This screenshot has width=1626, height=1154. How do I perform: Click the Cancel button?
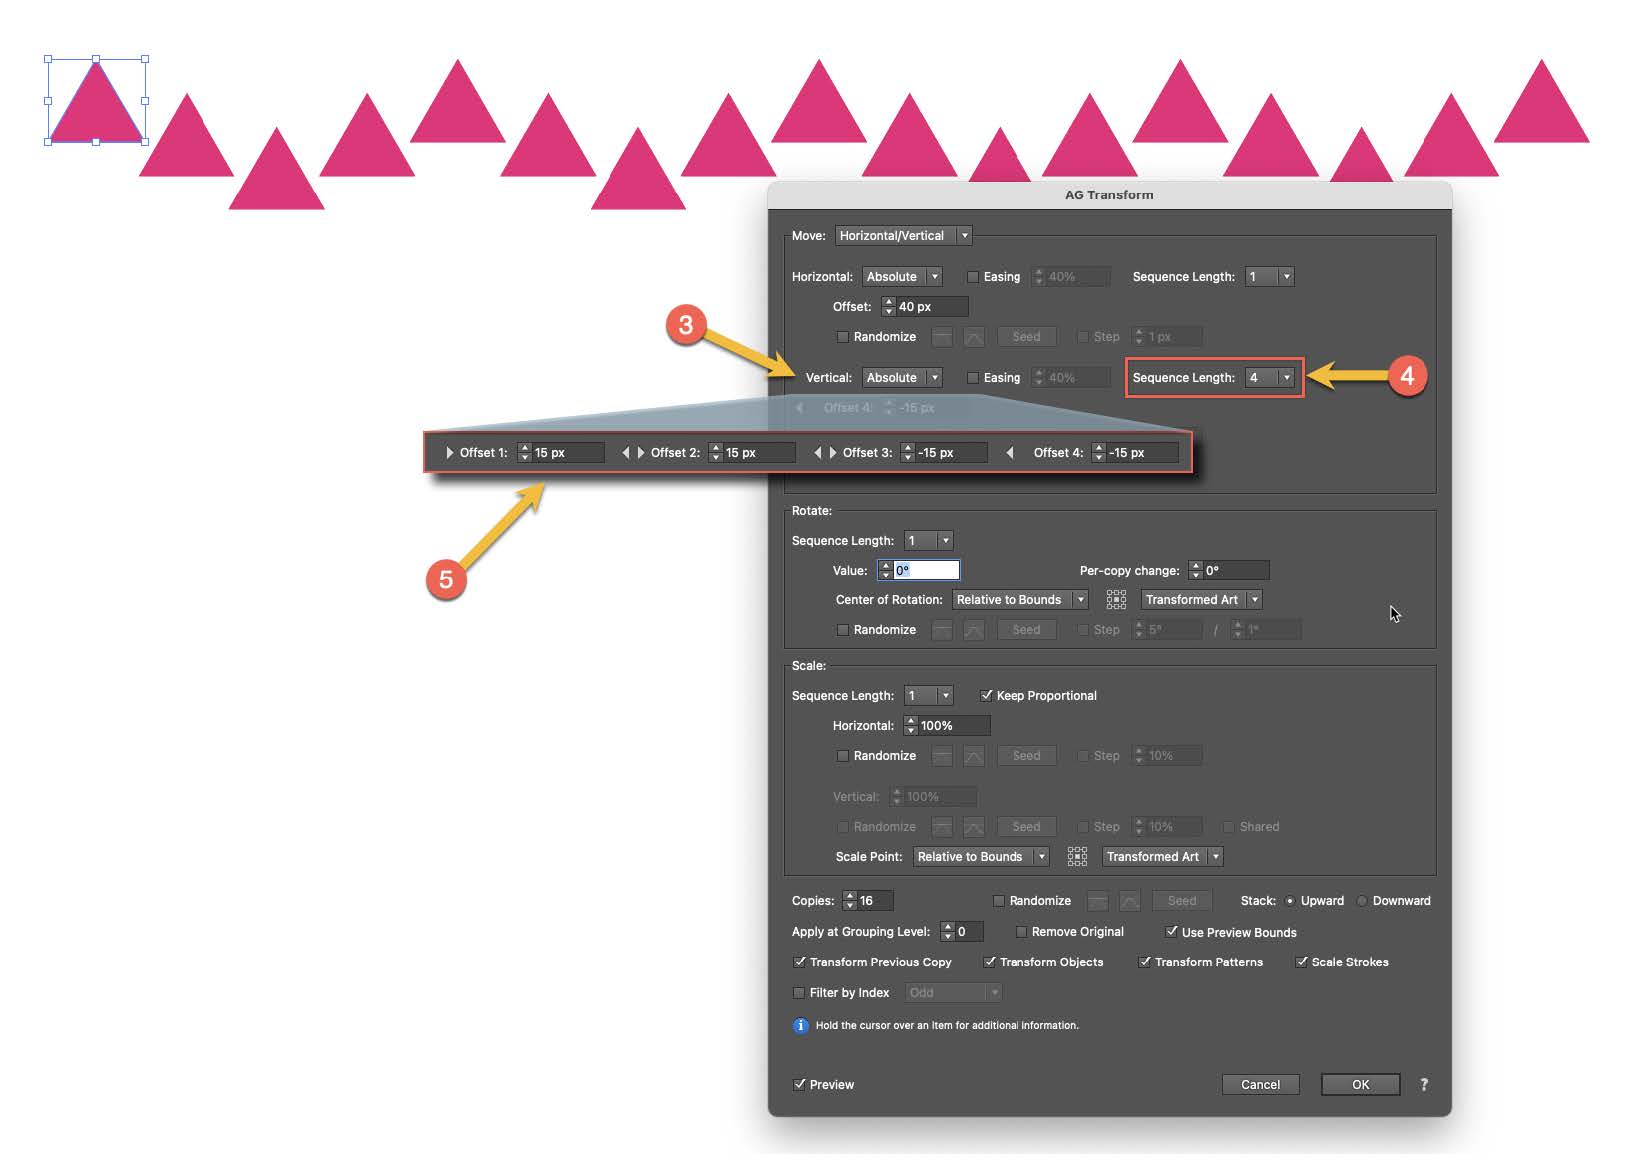point(1260,1085)
